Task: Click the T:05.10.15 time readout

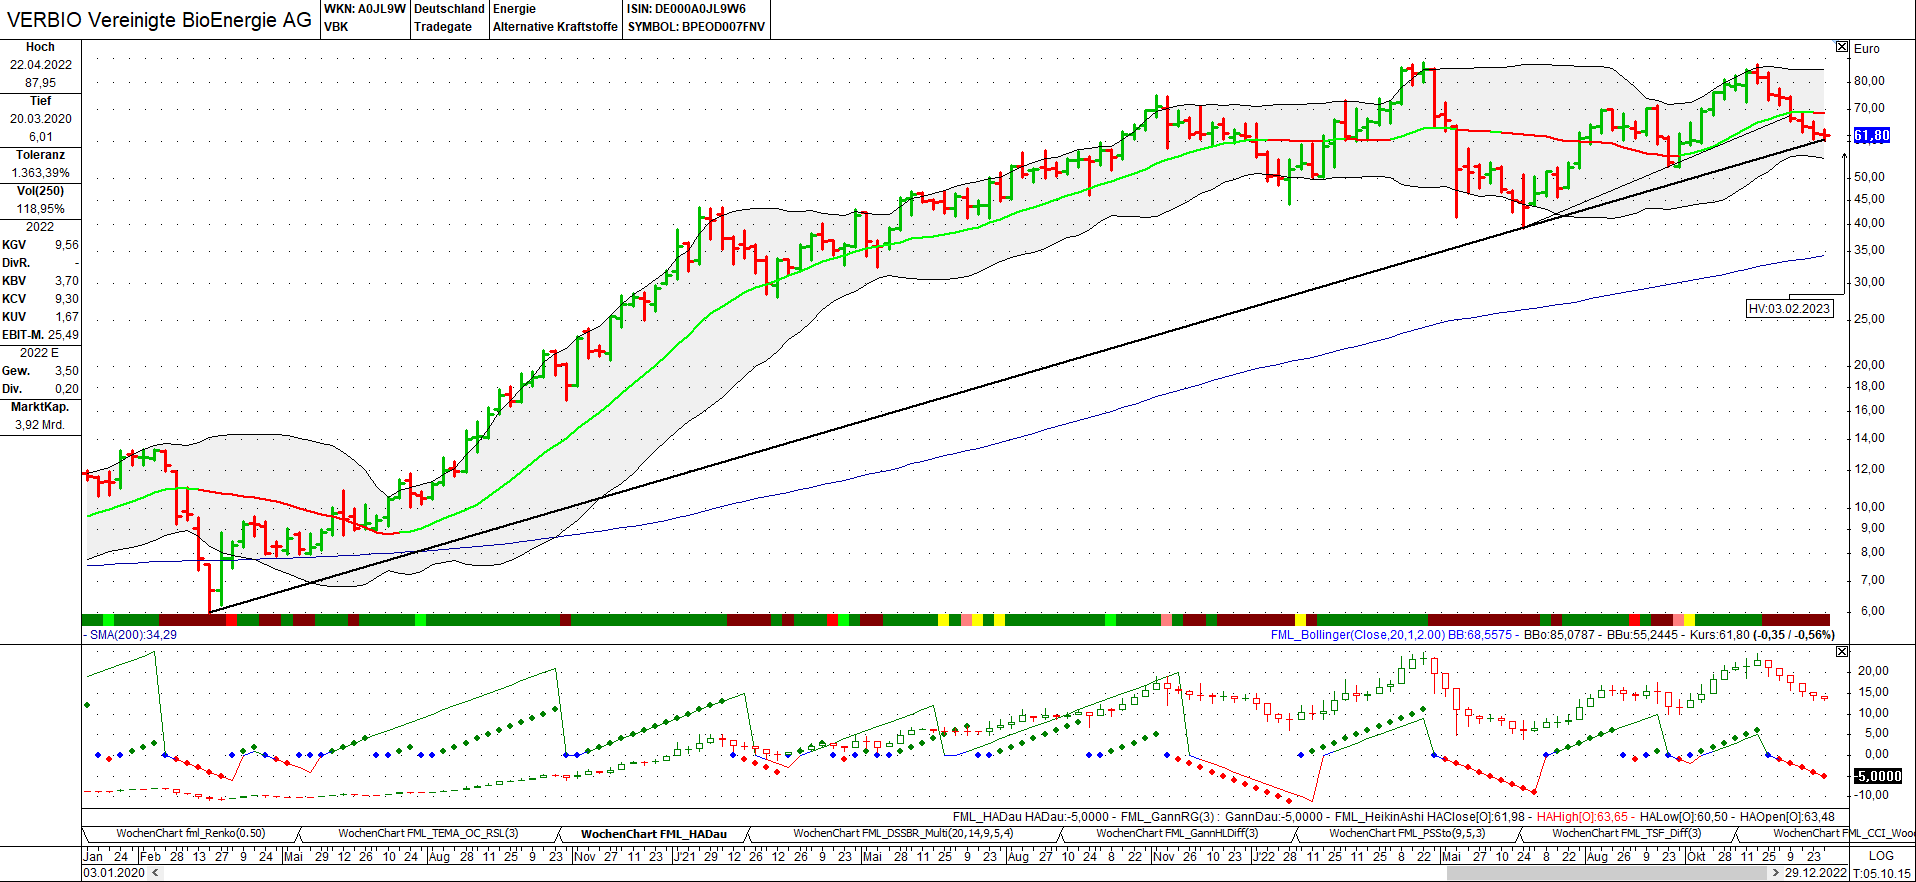Action: pyautogui.click(x=1881, y=873)
